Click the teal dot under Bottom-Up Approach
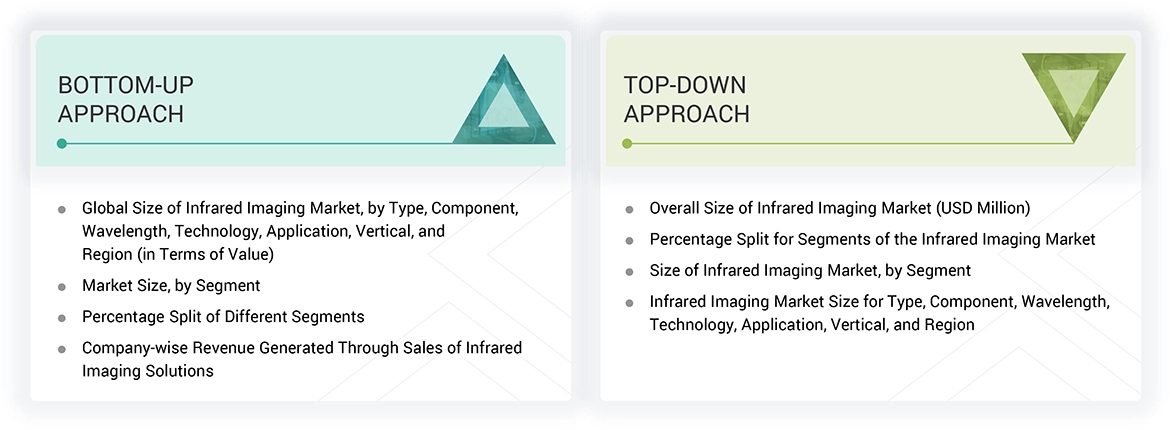Image resolution: width=1170 pixels, height=430 pixels. [x=62, y=144]
